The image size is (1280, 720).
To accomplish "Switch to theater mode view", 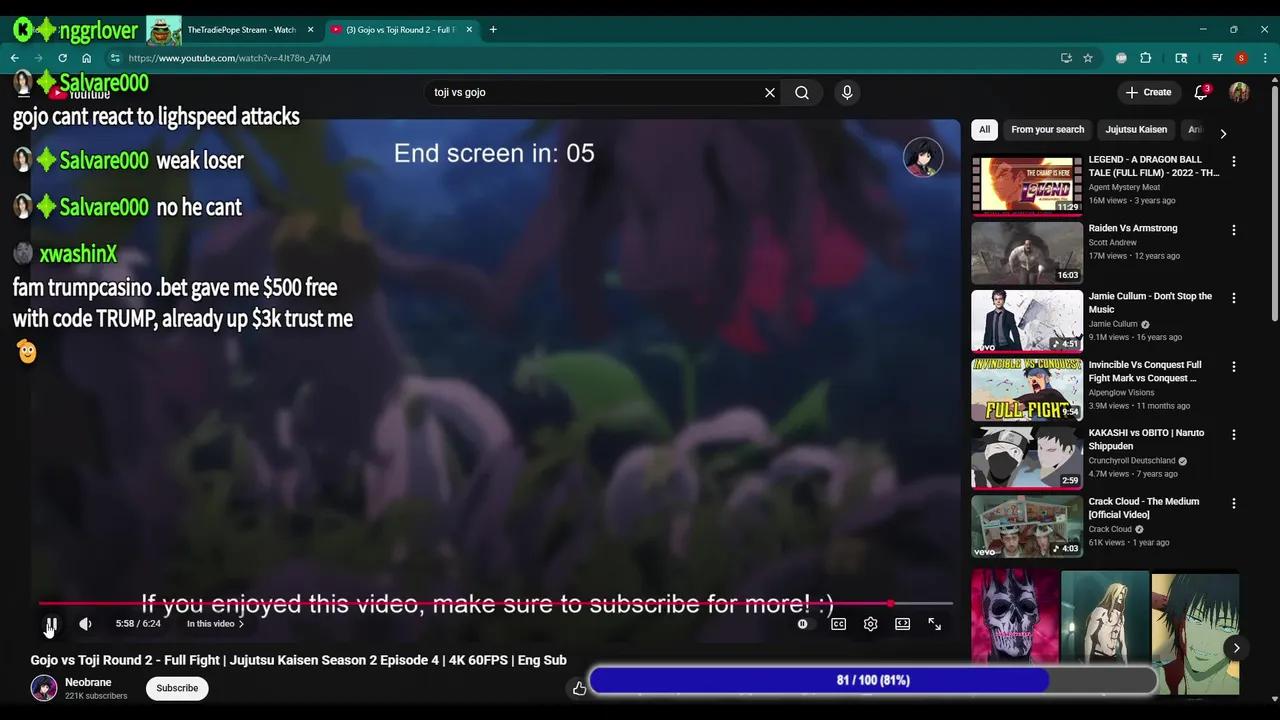I will click(902, 624).
